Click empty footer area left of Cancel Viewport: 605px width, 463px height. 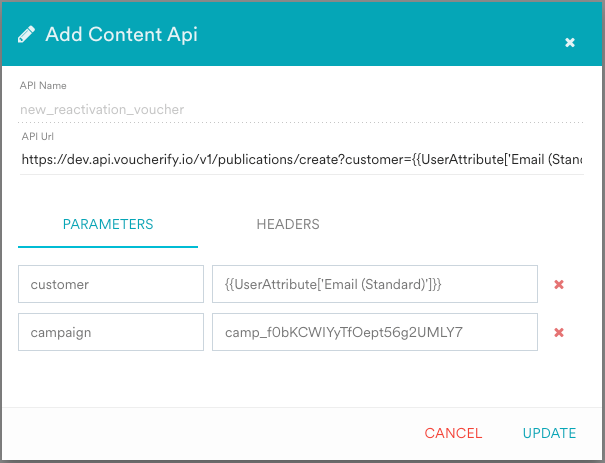pos(200,433)
